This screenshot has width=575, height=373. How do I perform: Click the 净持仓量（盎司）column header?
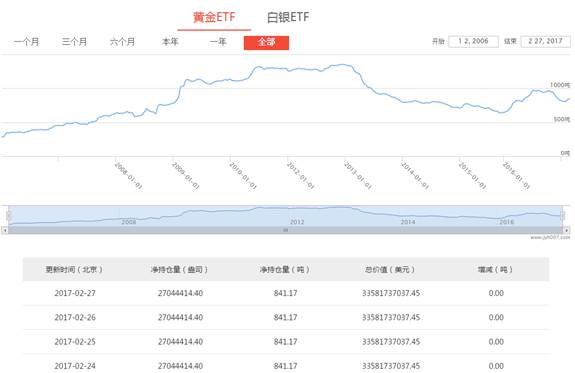[x=180, y=270]
